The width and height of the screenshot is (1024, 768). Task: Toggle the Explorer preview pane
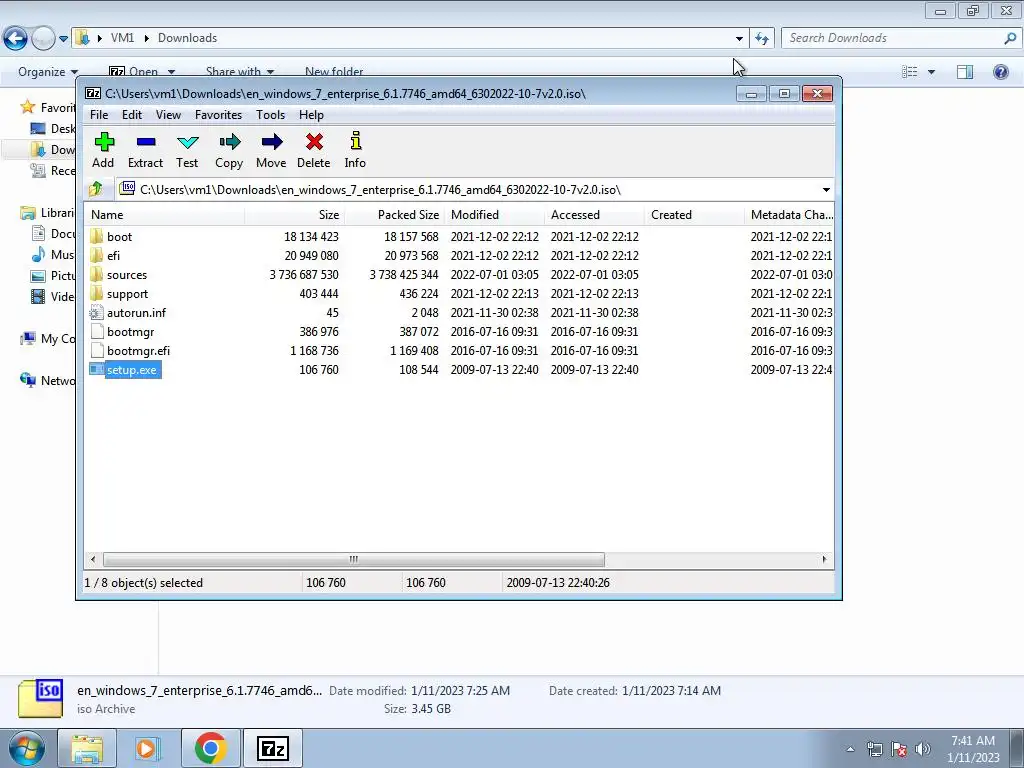[965, 72]
